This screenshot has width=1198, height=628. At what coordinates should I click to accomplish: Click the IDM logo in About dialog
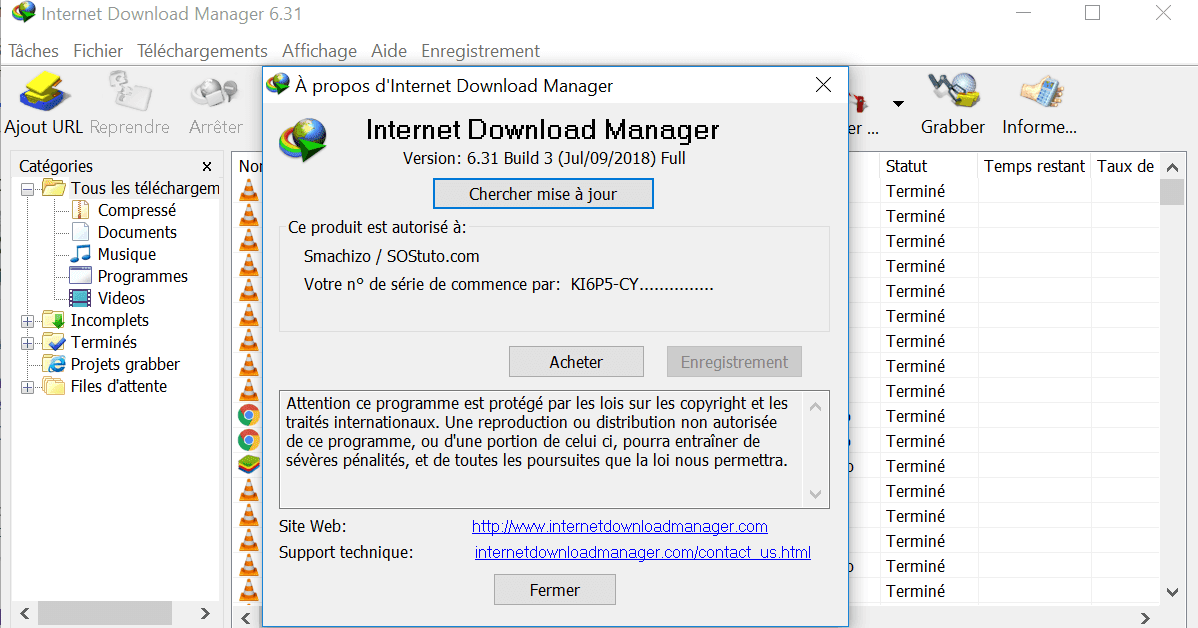[x=303, y=140]
